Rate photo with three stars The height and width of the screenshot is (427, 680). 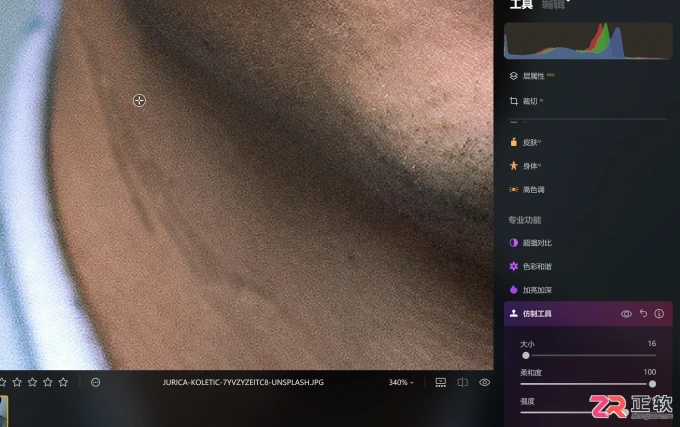[x=33, y=382]
